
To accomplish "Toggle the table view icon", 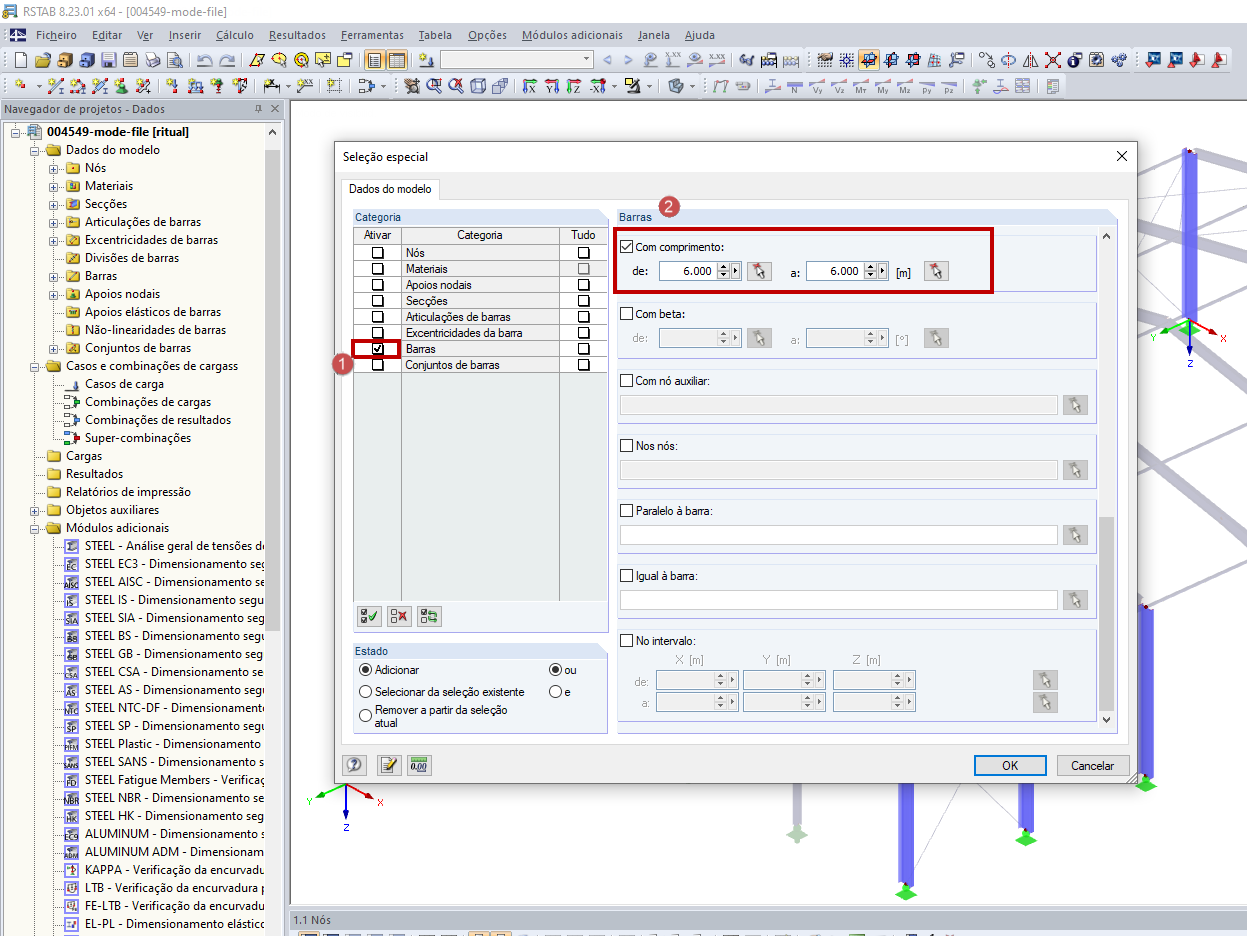I will tap(396, 60).
